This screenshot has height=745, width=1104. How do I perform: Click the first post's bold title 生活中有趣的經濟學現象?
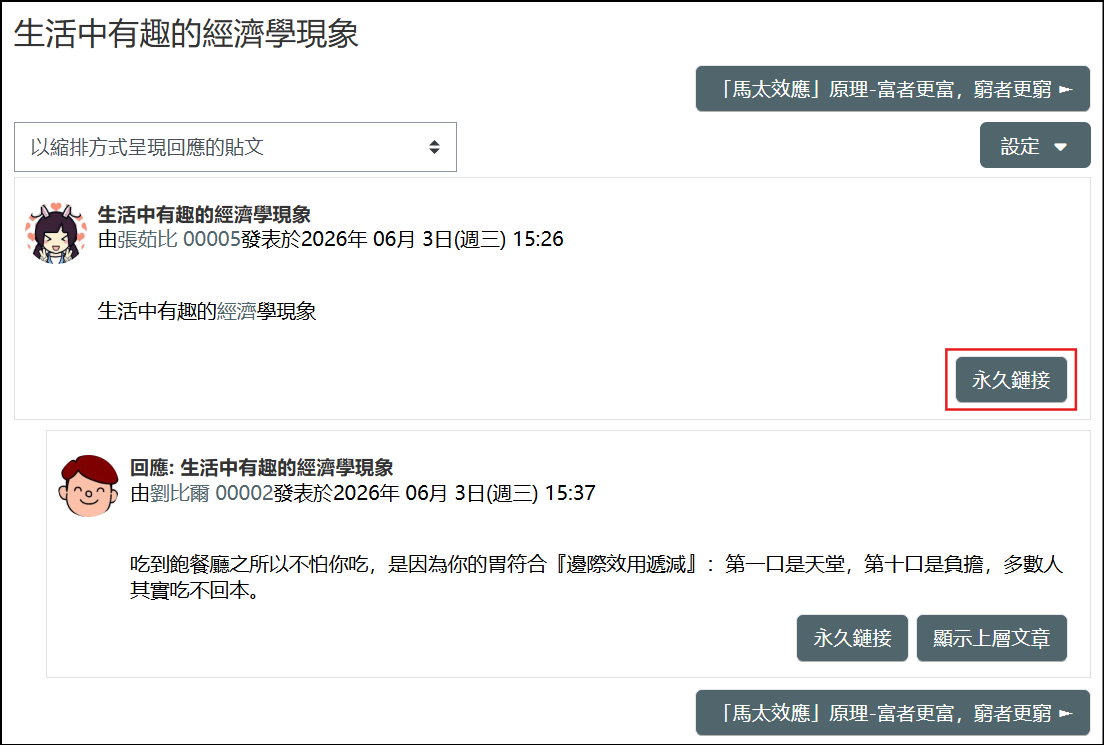204,214
